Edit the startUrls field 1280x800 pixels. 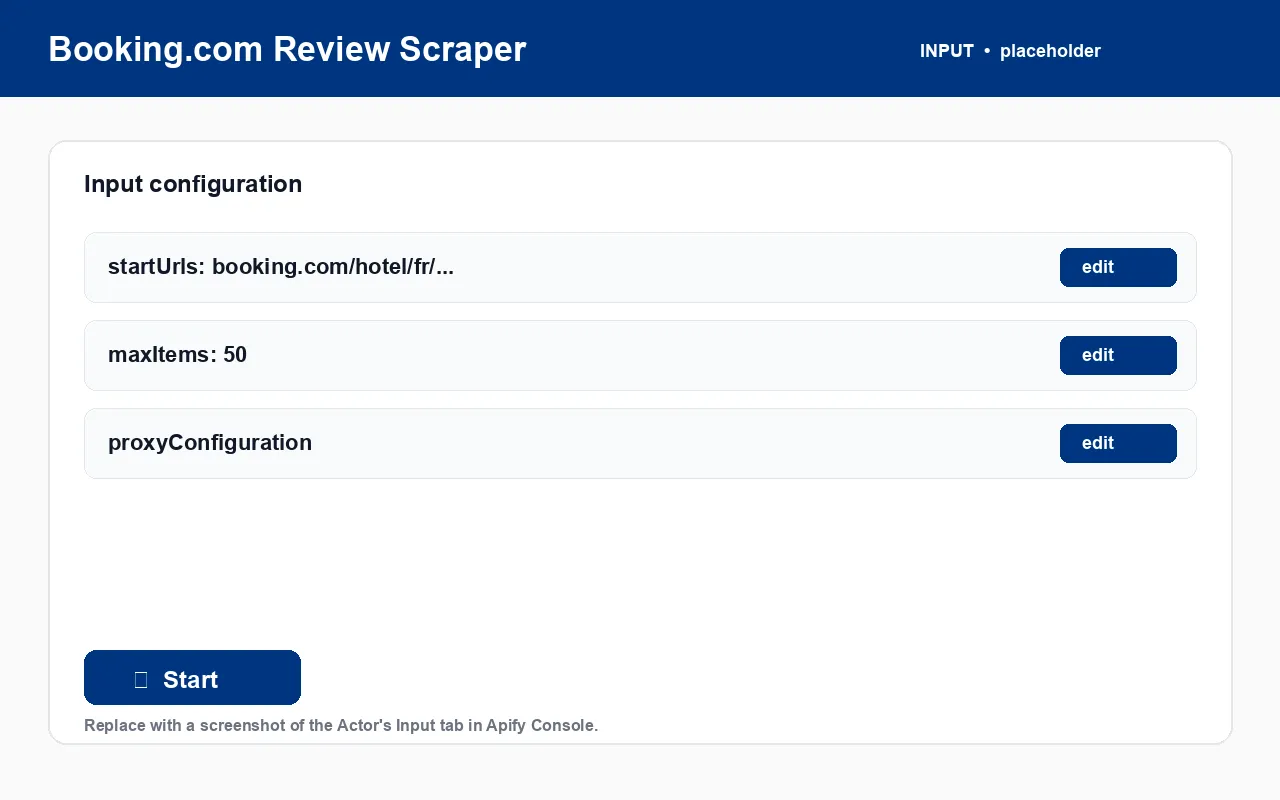(1118, 267)
